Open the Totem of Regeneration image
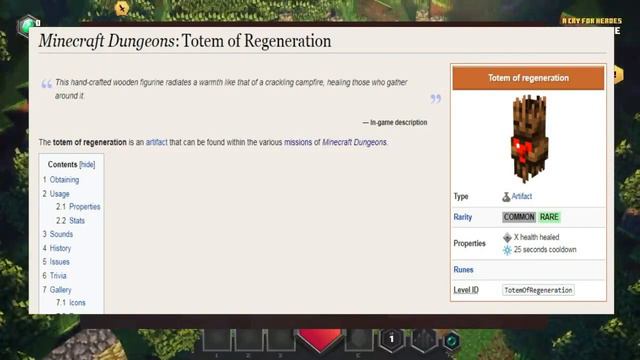This screenshot has width=640, height=360. coord(529,139)
